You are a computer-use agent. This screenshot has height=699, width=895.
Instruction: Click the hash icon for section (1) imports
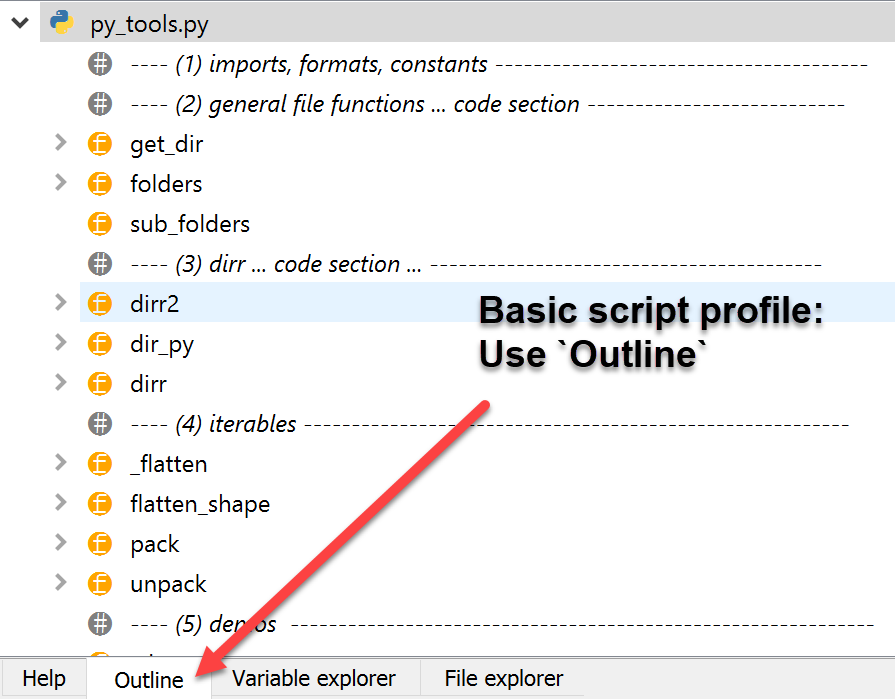[100, 64]
